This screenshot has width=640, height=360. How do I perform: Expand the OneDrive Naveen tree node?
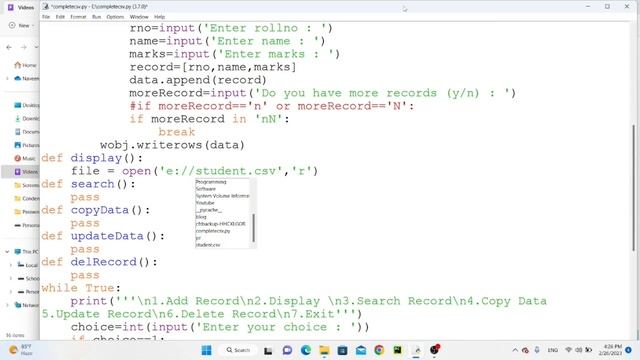7,78
